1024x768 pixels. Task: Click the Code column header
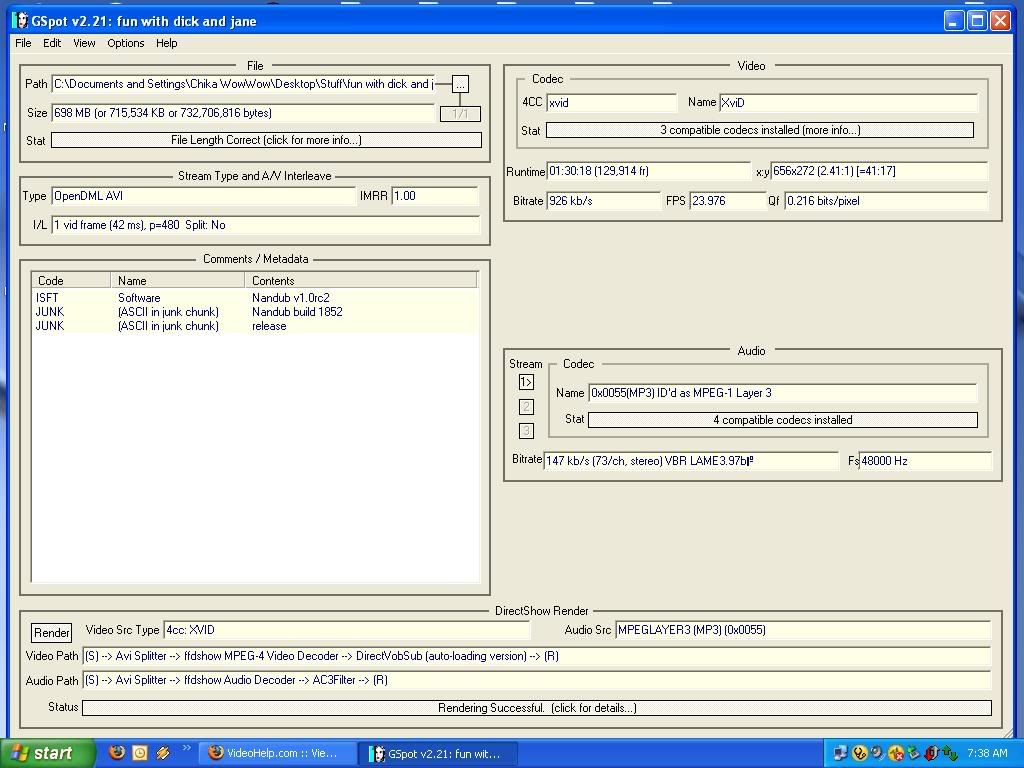[x=71, y=281]
